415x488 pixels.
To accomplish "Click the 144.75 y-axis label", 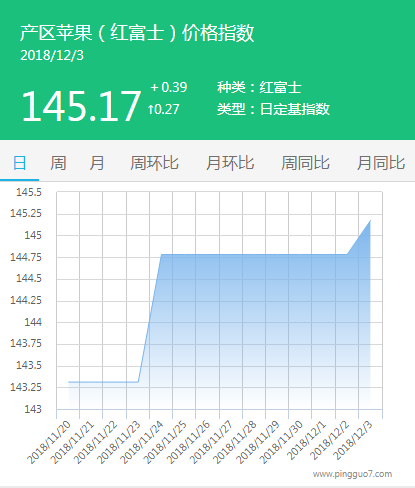I will click(26, 257).
